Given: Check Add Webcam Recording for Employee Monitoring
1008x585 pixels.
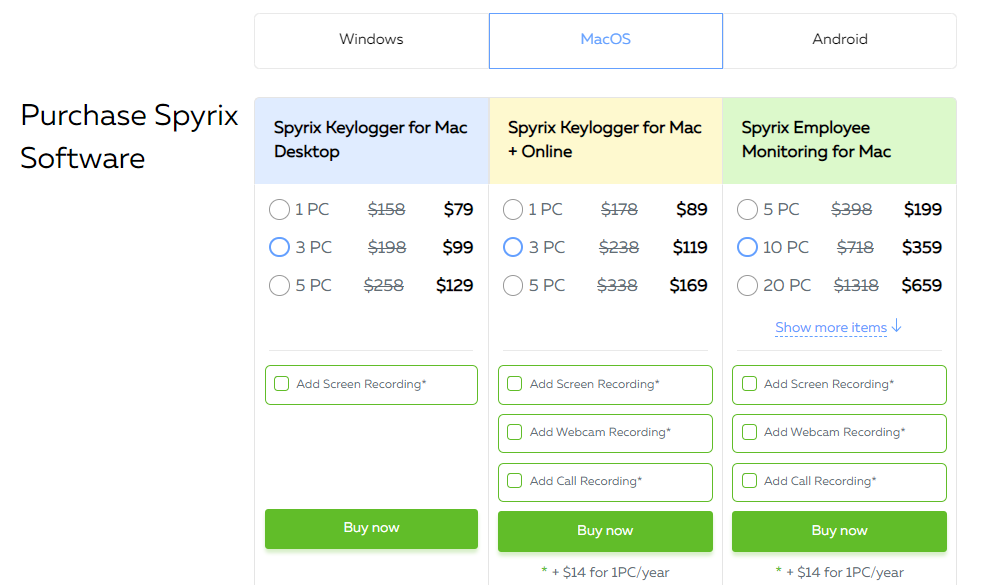Looking at the screenshot, I should pyautogui.click(x=750, y=432).
